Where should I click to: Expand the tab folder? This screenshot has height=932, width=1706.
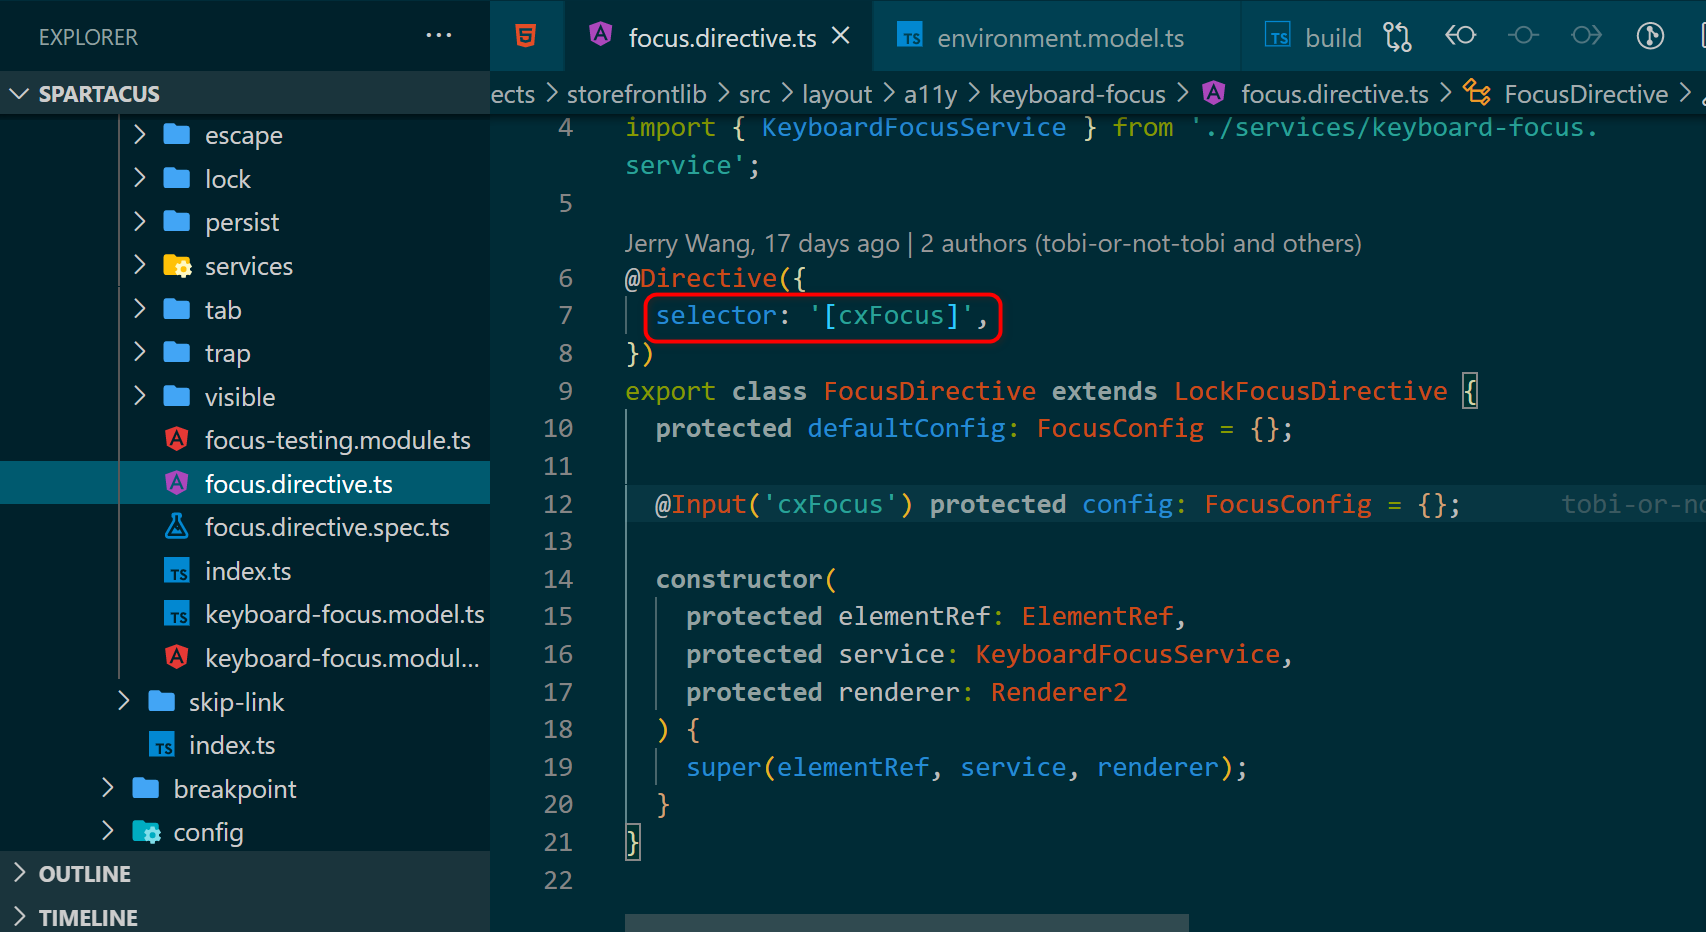point(140,309)
